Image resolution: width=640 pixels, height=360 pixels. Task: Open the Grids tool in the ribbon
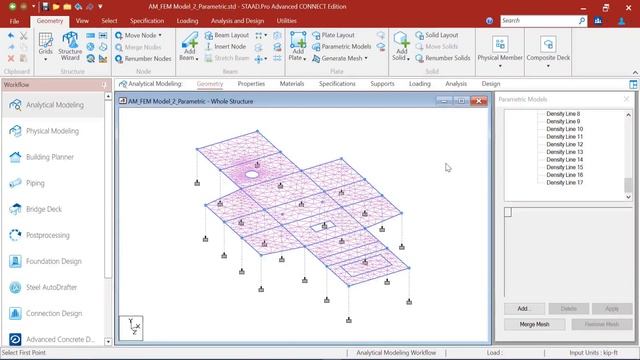(x=45, y=47)
